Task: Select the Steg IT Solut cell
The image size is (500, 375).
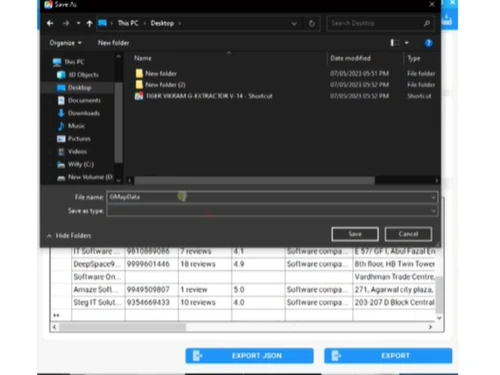Action: tap(98, 302)
